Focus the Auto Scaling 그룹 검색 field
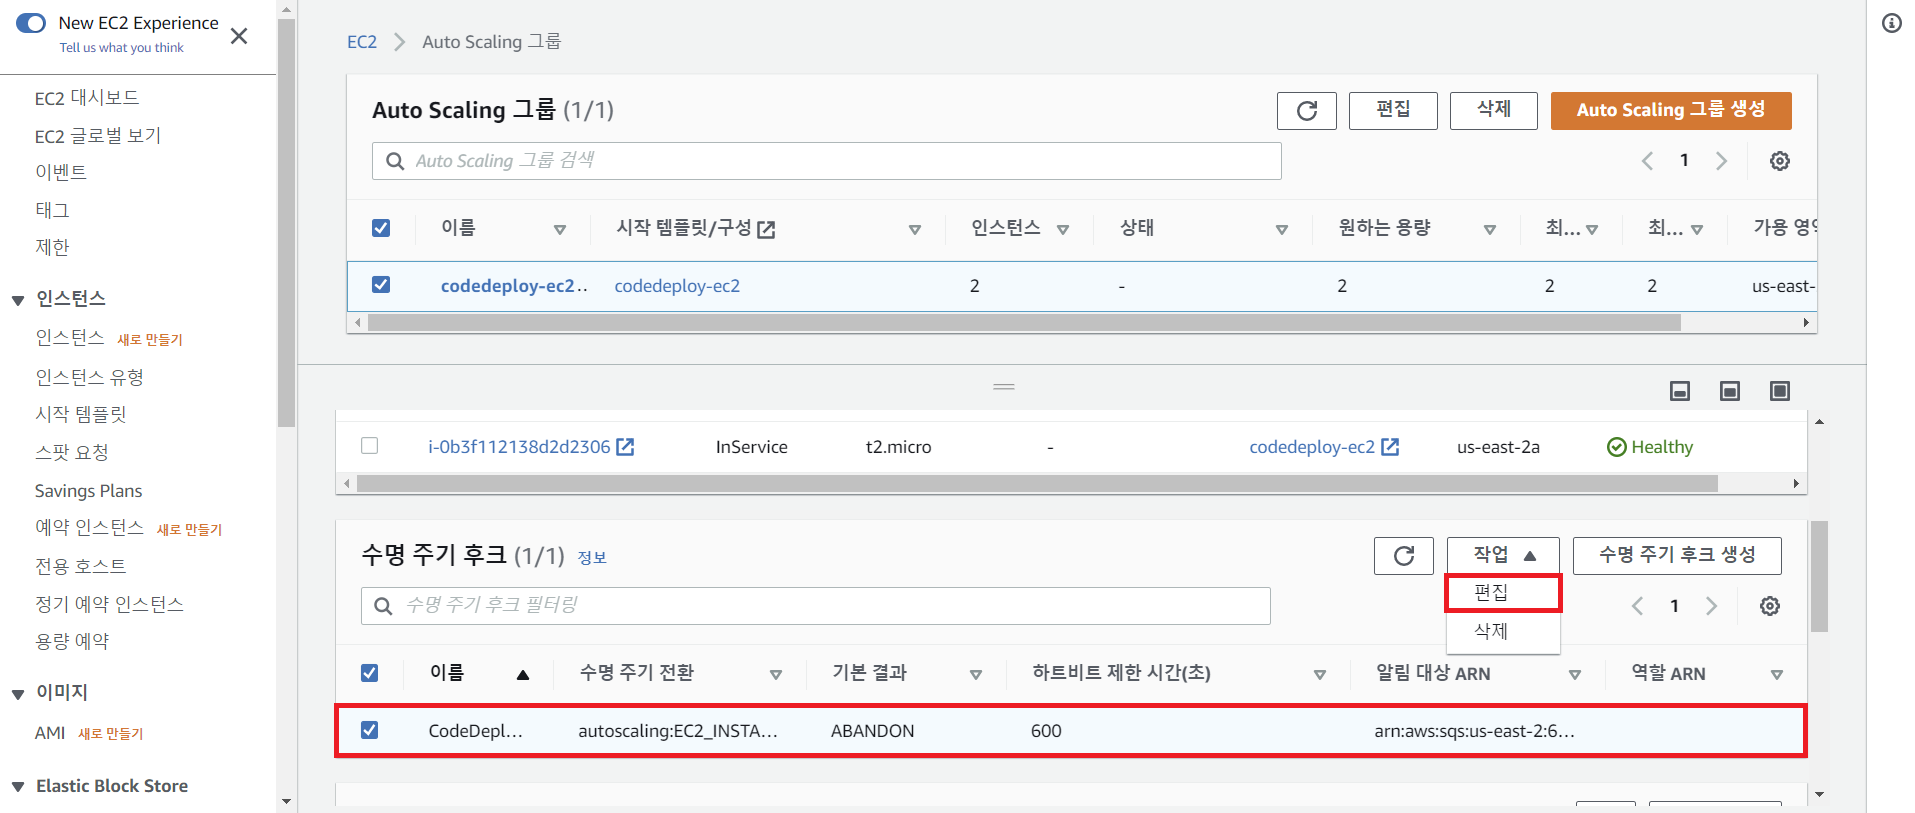 827,161
